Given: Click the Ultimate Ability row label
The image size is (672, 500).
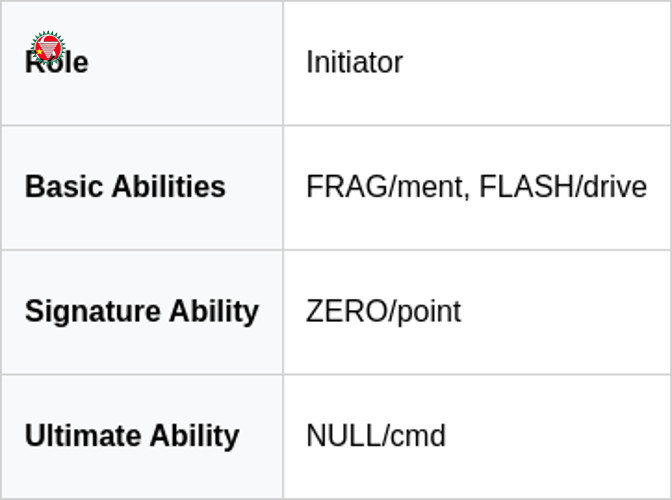Looking at the screenshot, I should pos(132,436).
